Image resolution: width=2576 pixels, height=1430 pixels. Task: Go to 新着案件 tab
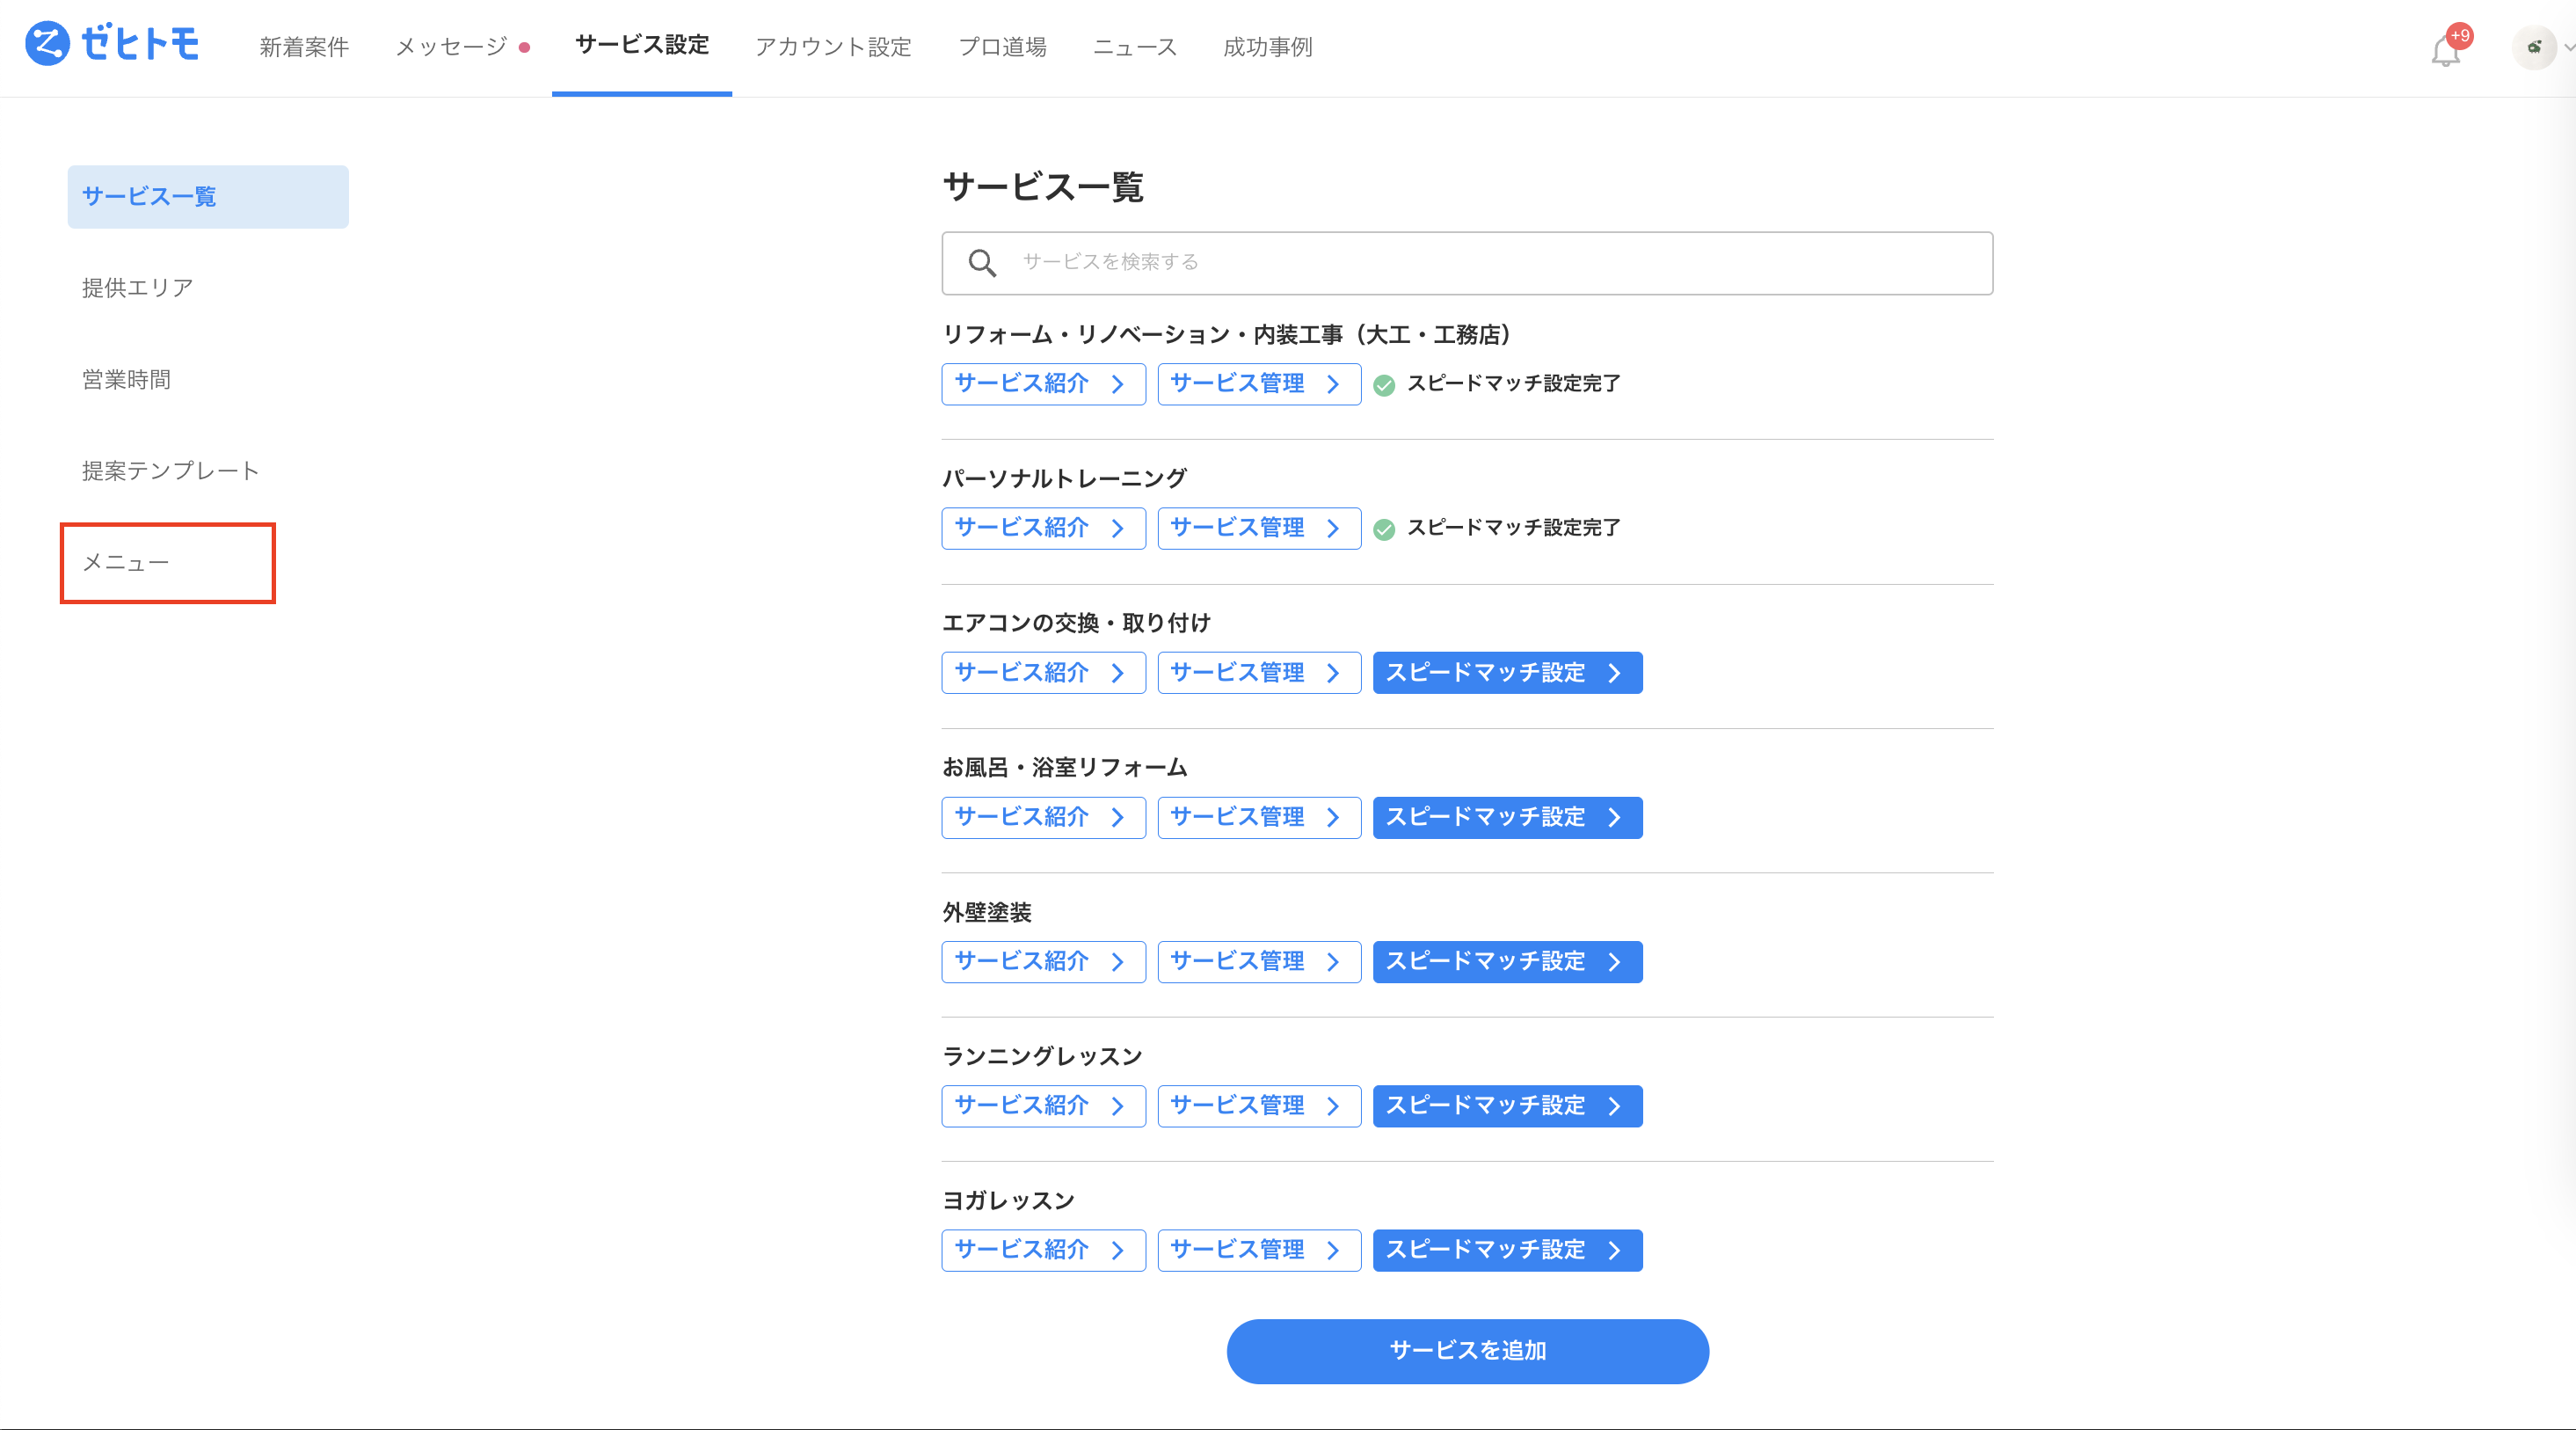point(304,47)
